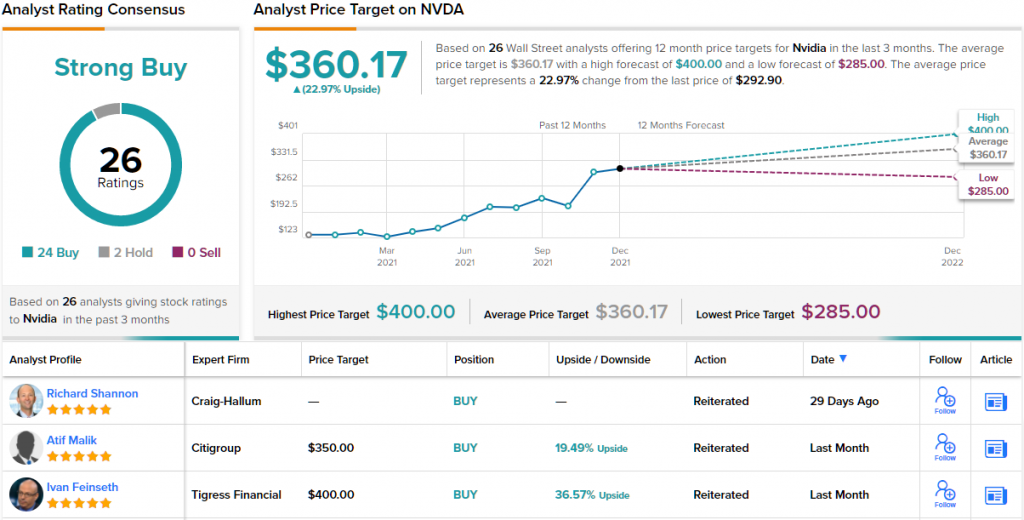
Task: Click the gray 2 Hold legend swatch
Action: point(104,253)
